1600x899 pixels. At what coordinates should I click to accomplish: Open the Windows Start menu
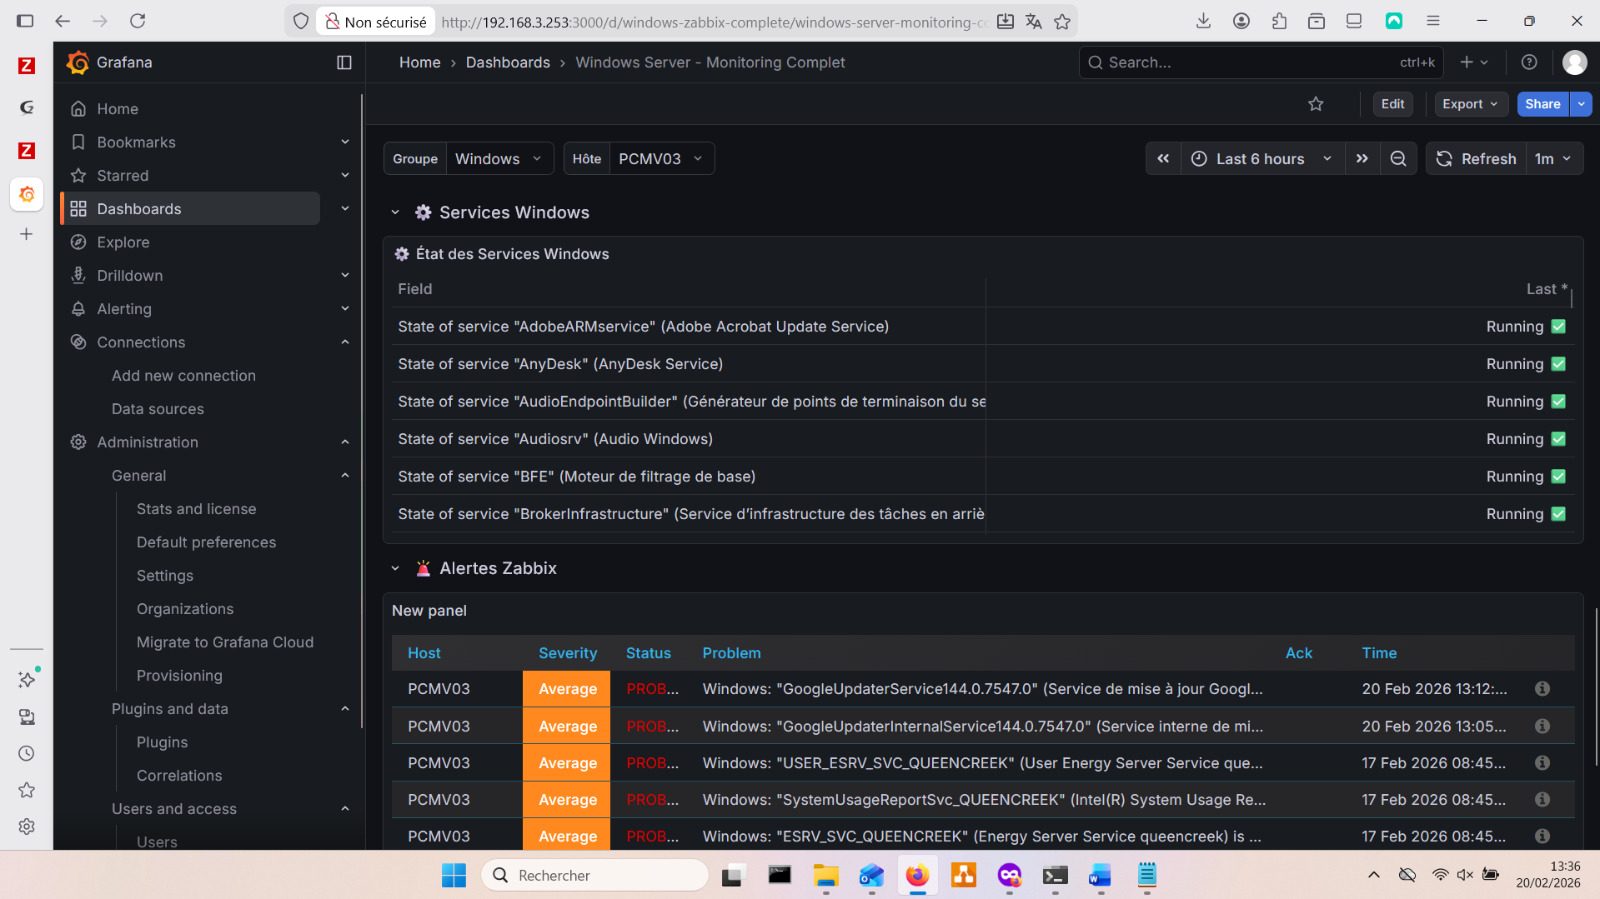click(454, 876)
